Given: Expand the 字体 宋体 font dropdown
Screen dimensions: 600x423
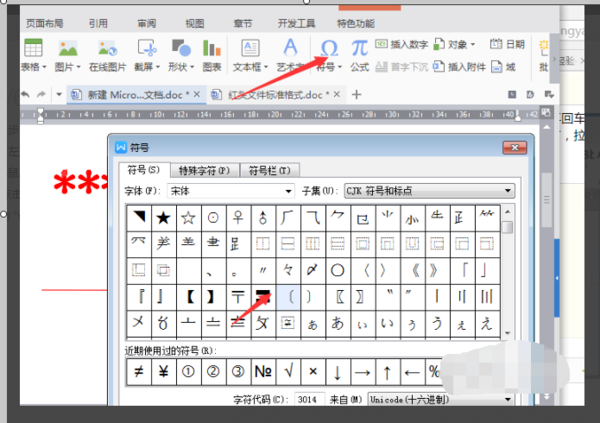Looking at the screenshot, I should click(x=288, y=191).
